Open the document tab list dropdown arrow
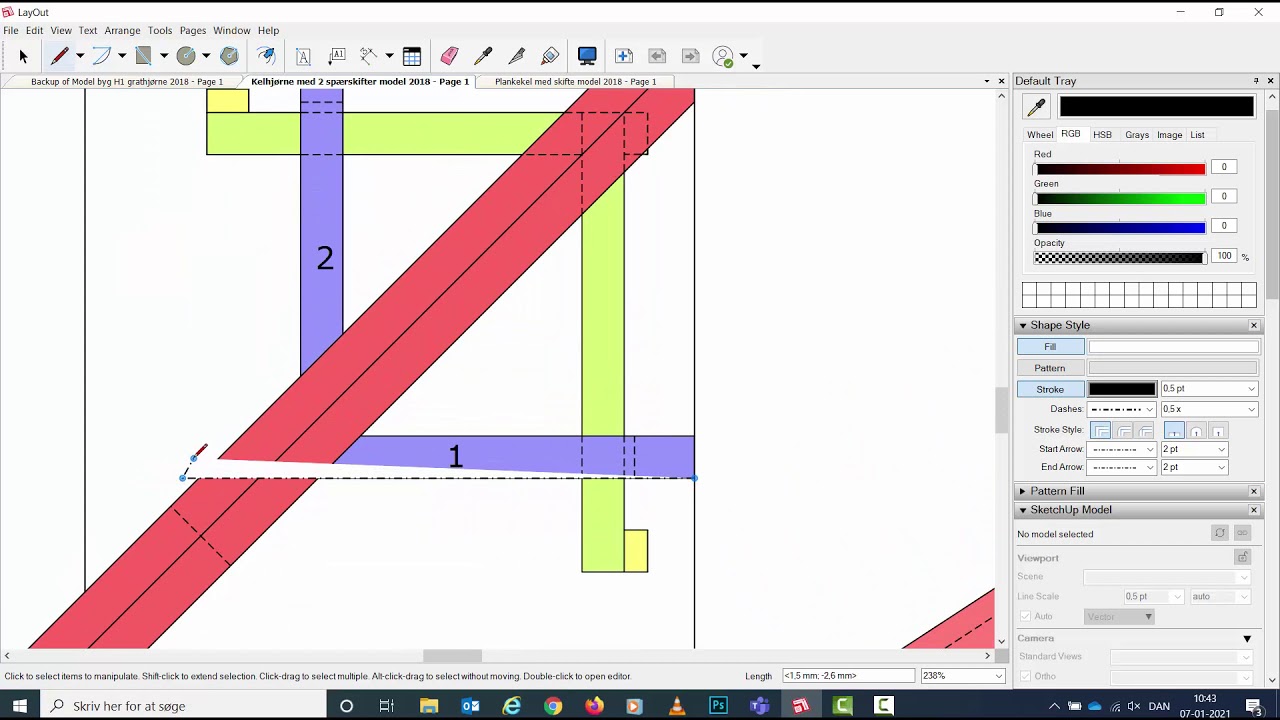The height and width of the screenshot is (720, 1280). click(x=987, y=82)
